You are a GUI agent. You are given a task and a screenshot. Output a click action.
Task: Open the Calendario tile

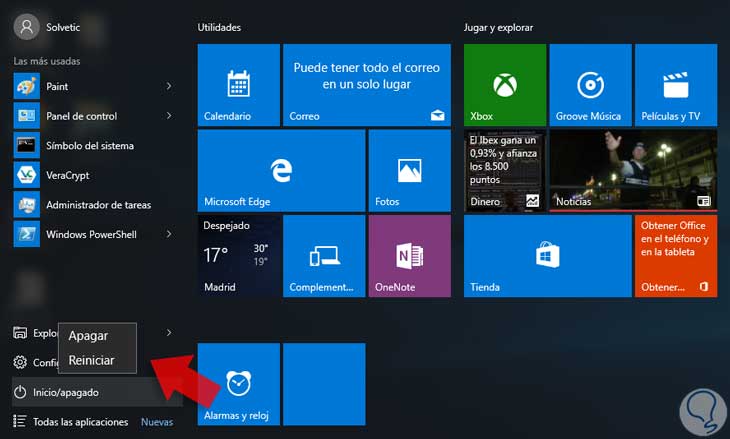pyautogui.click(x=239, y=85)
